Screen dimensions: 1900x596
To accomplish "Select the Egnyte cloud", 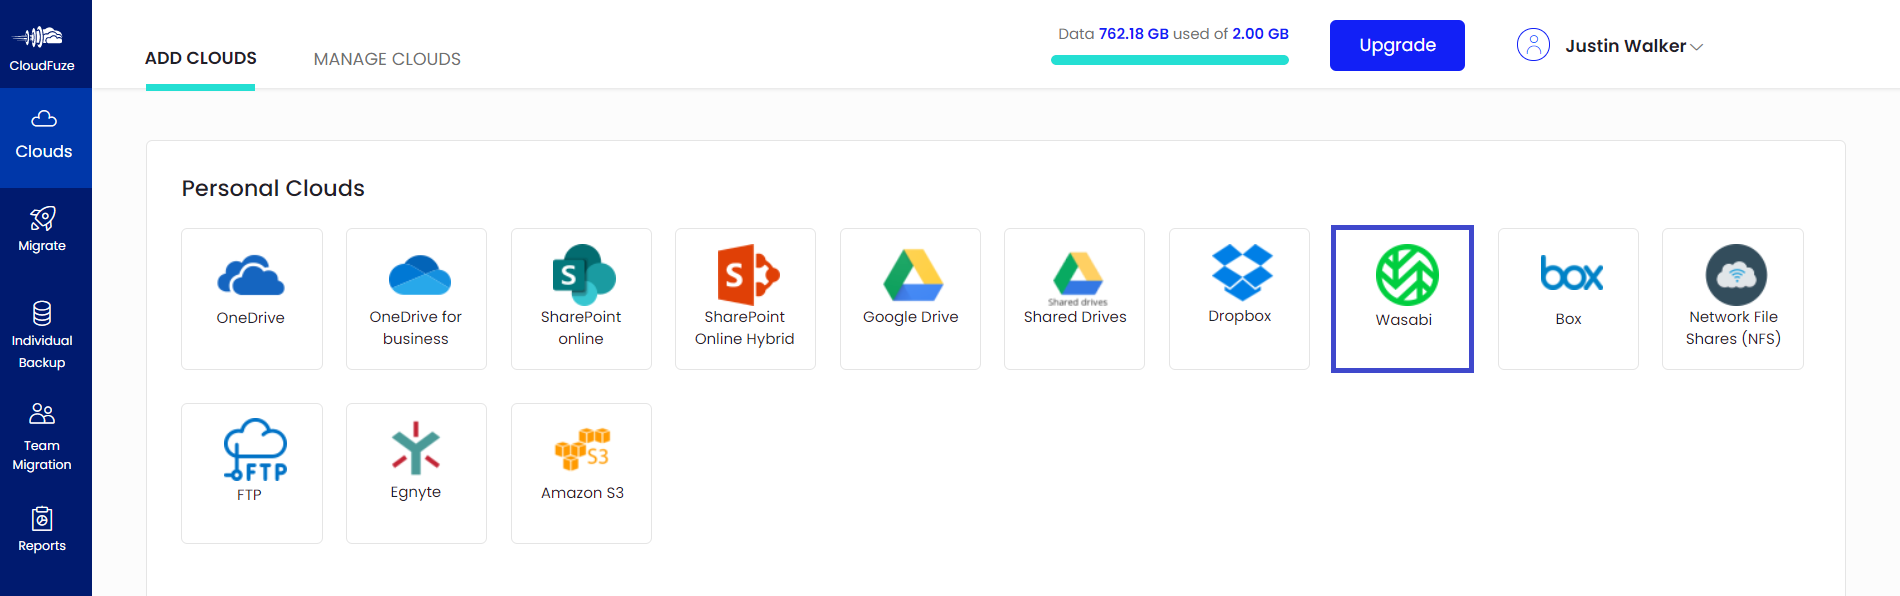I will (416, 473).
